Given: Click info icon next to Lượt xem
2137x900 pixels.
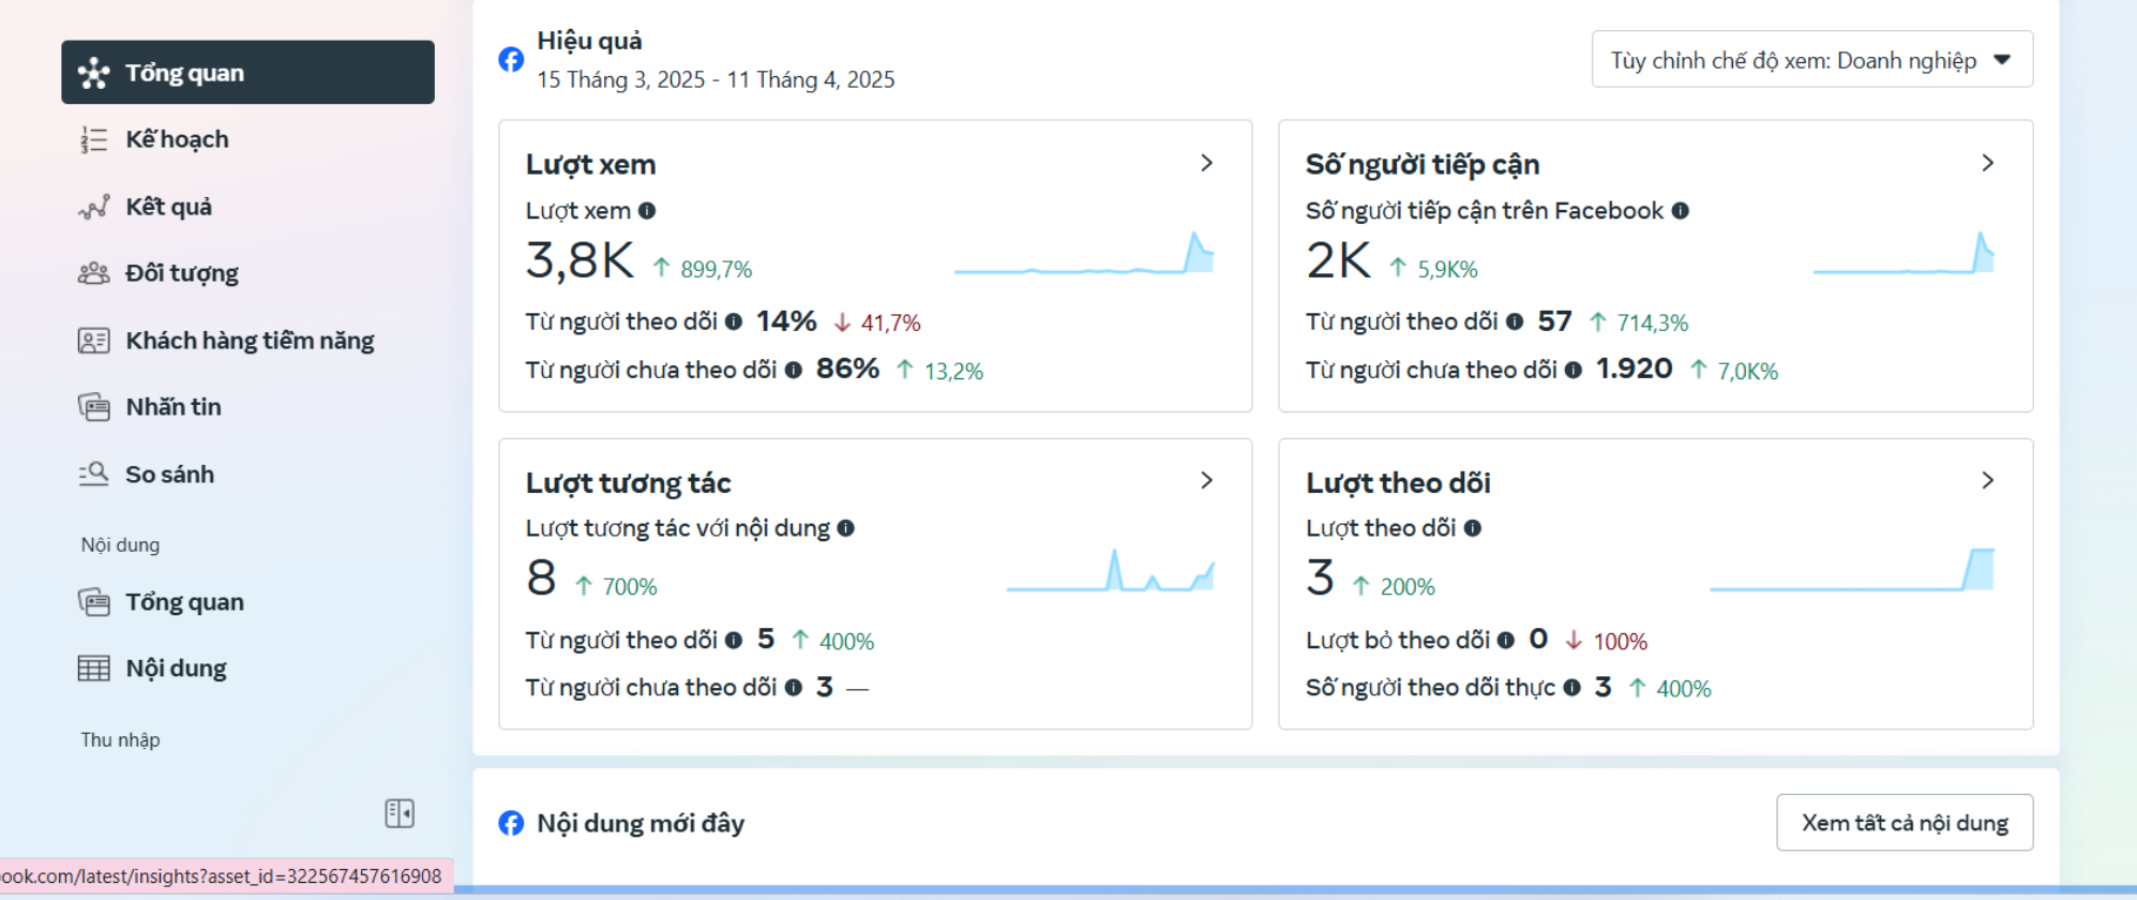Looking at the screenshot, I should pyautogui.click(x=647, y=210).
